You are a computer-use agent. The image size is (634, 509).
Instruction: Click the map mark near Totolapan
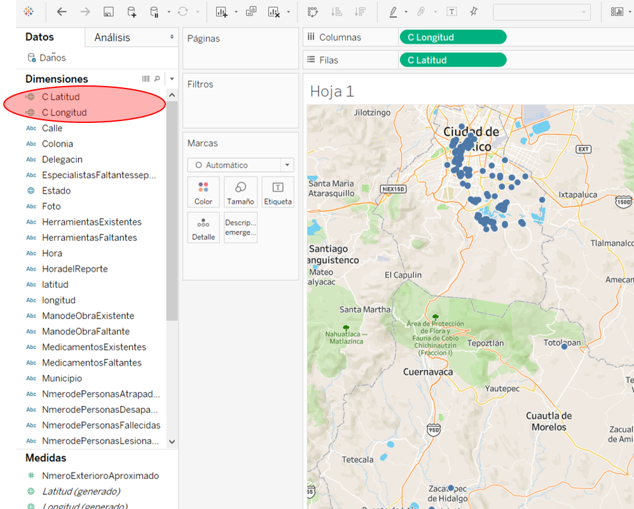click(564, 346)
